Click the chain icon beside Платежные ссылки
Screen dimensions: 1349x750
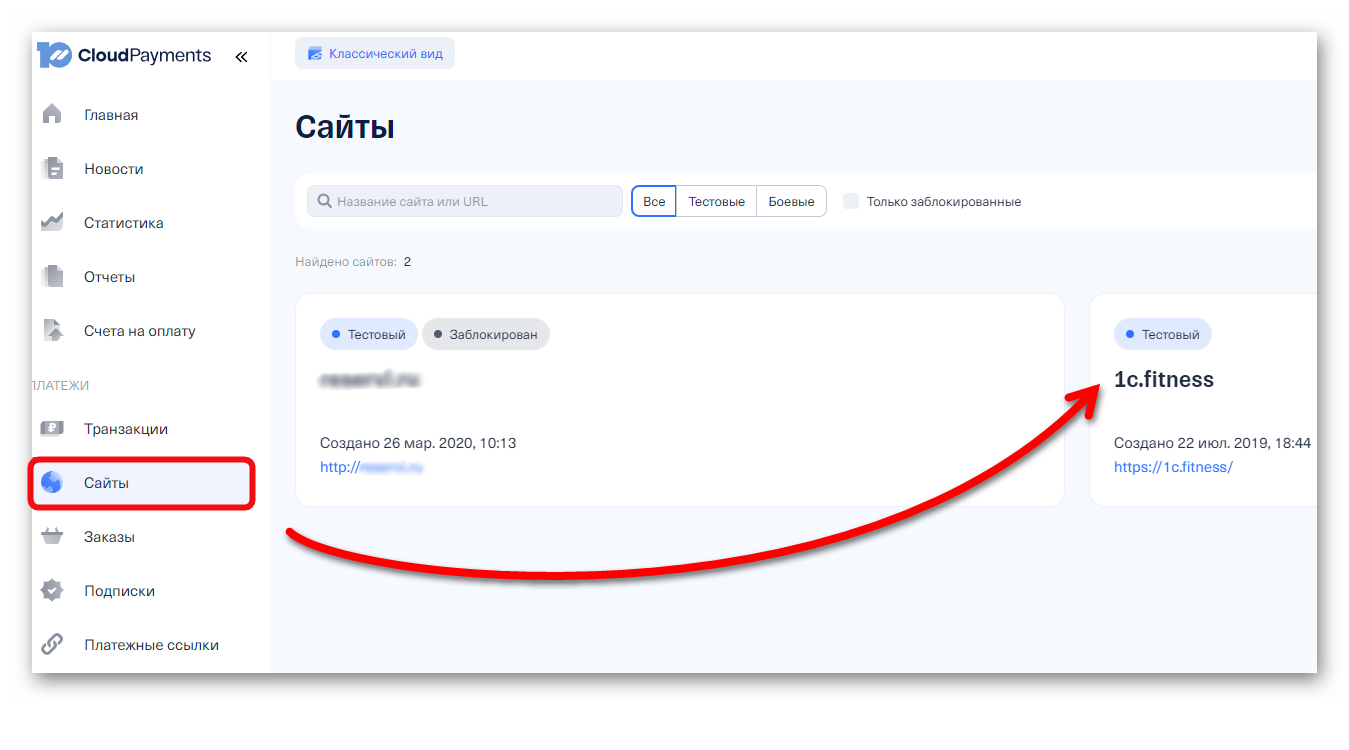(x=52, y=645)
